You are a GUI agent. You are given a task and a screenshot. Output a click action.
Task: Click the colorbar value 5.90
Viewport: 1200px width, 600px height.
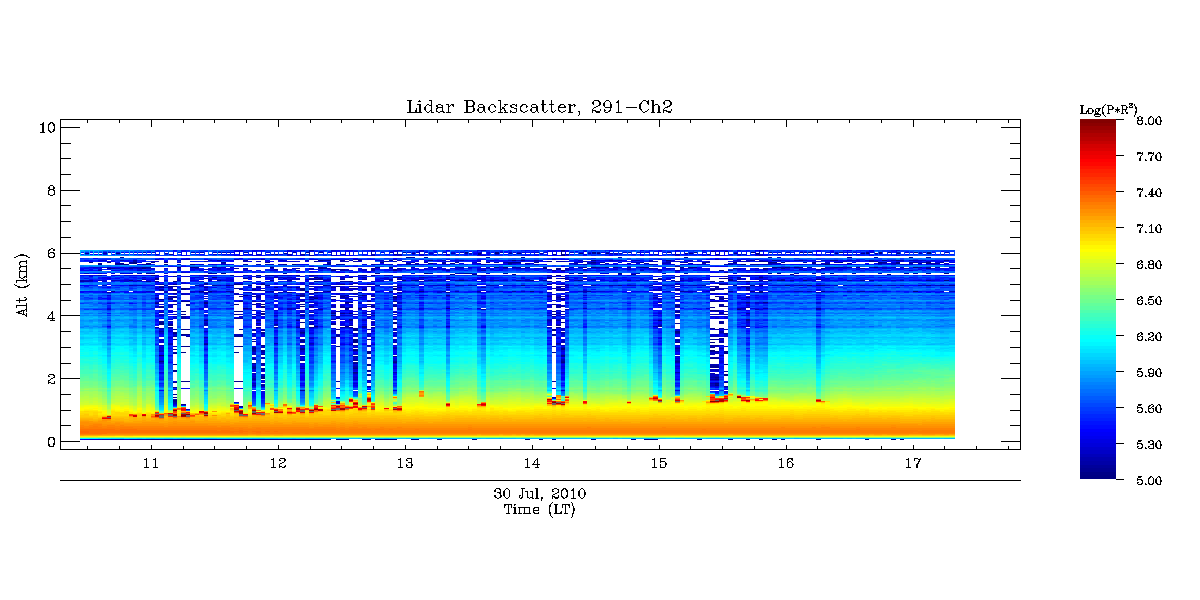[1148, 373]
